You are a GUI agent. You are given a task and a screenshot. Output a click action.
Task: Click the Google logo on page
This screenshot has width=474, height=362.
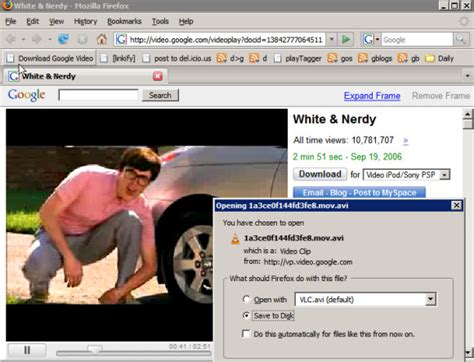[26, 95]
